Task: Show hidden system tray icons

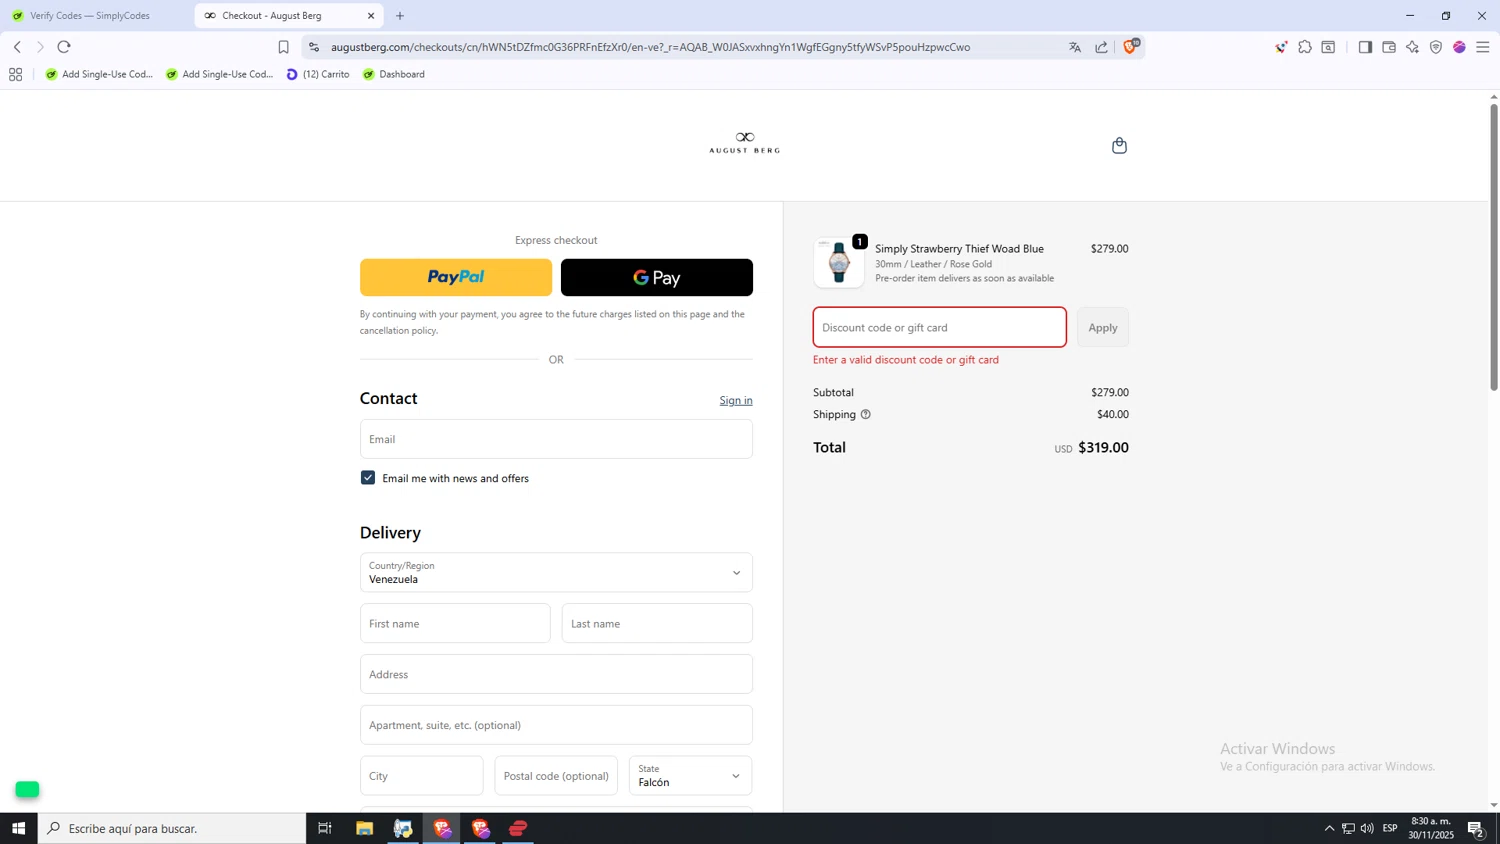Action: [1329, 828]
